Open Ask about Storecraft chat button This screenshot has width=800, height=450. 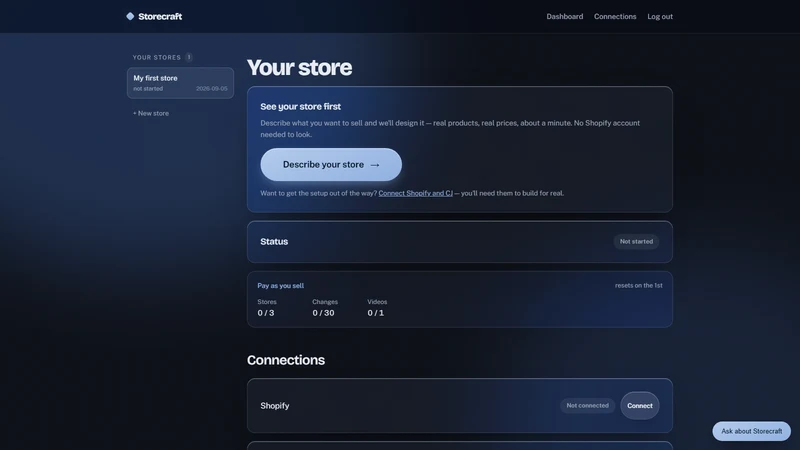click(x=751, y=431)
